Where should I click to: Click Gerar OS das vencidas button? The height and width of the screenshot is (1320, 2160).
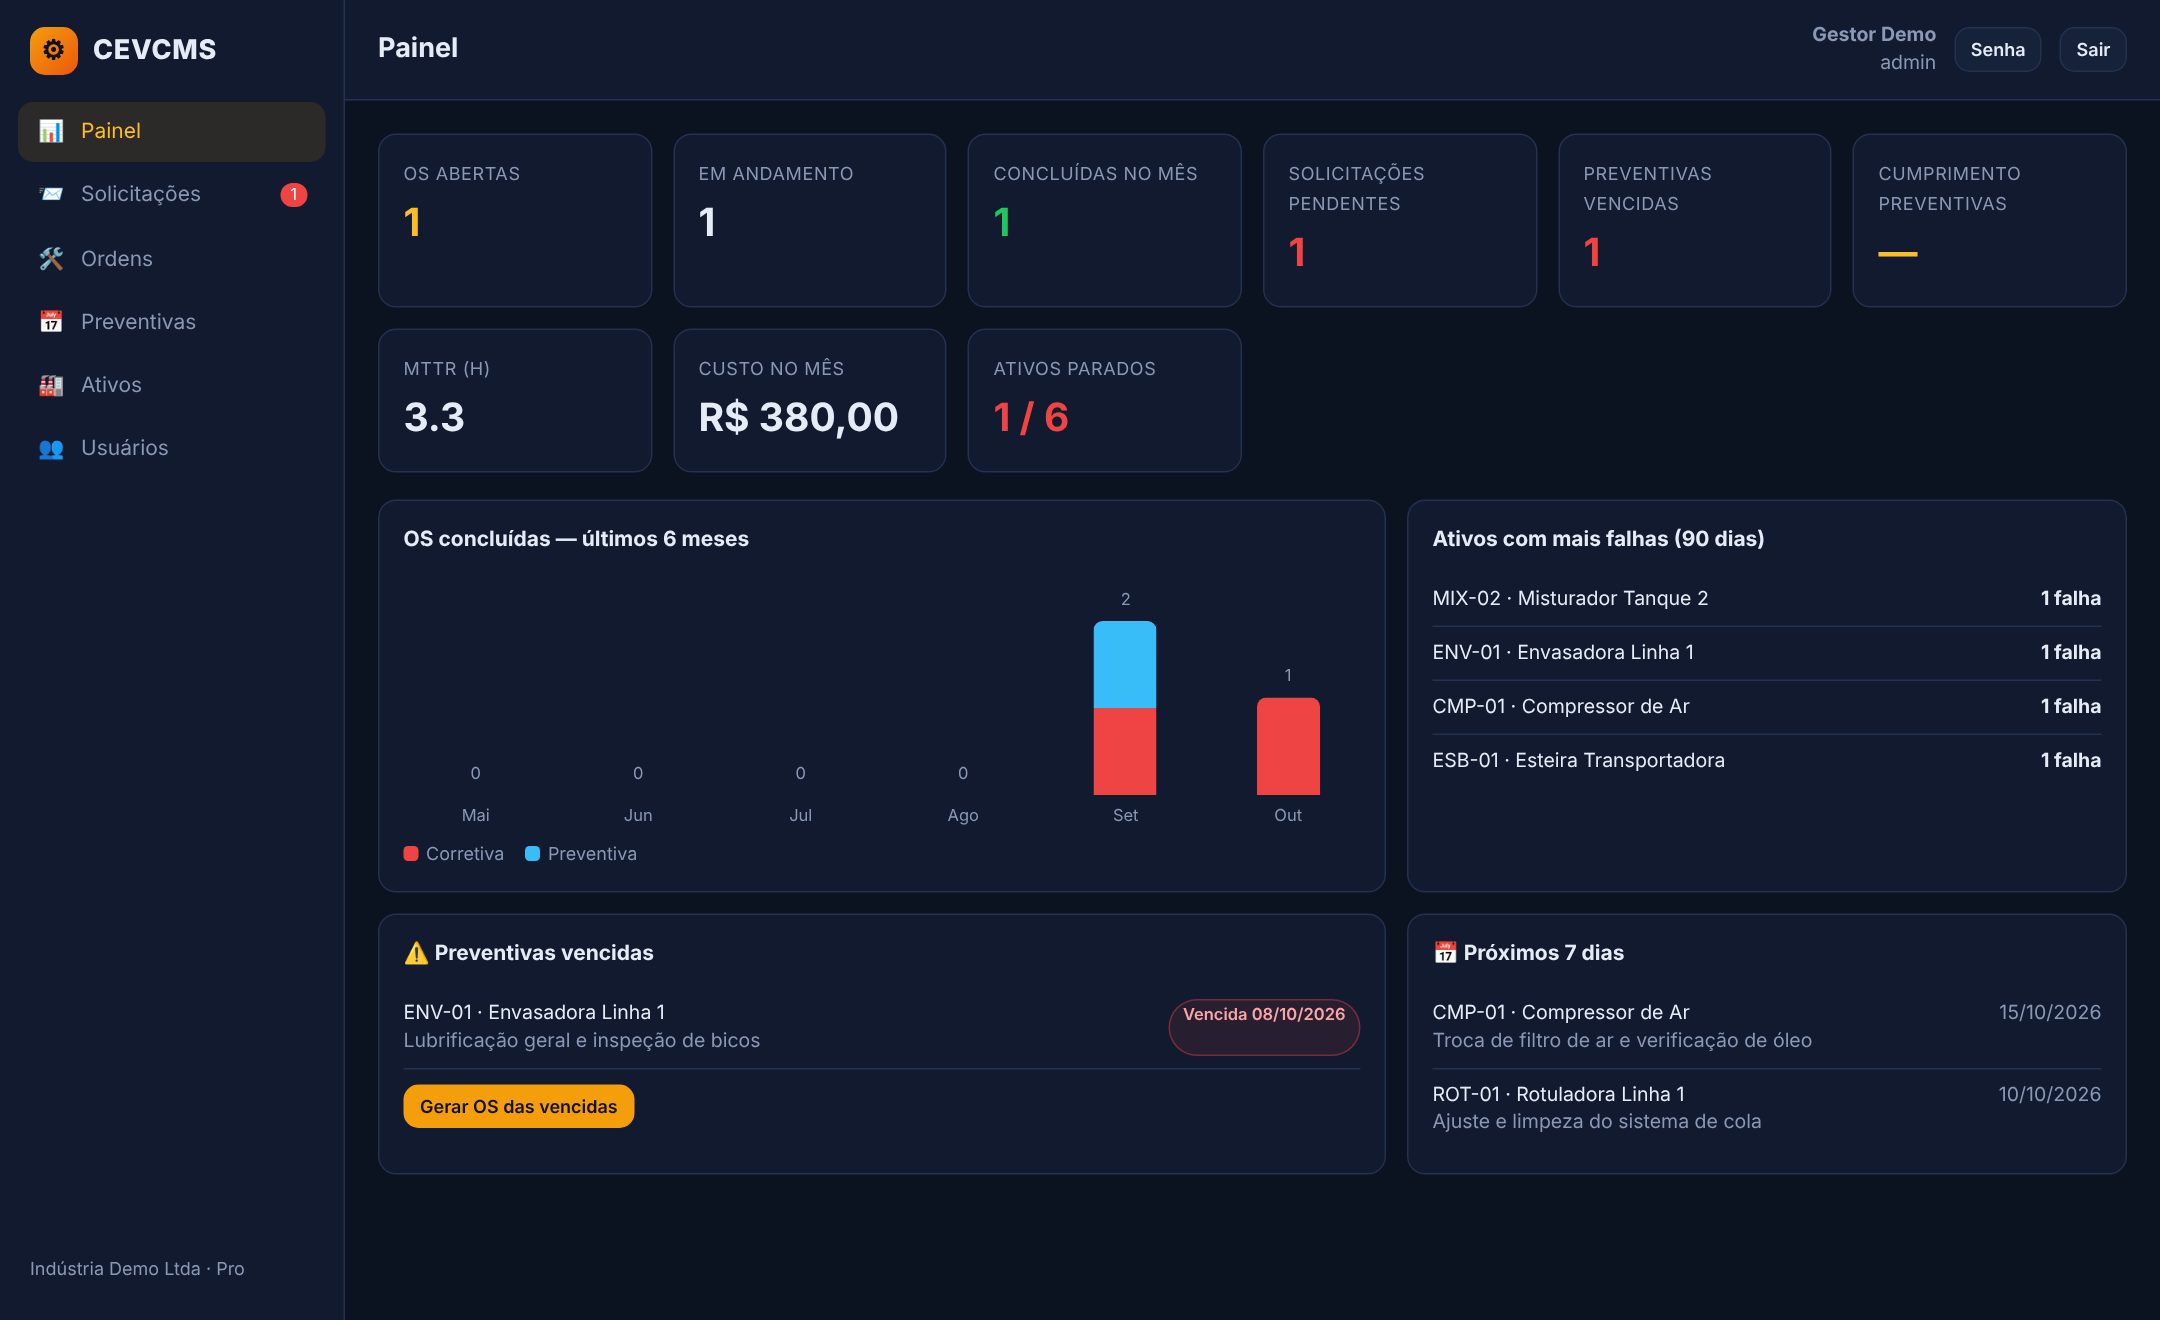pos(518,1106)
